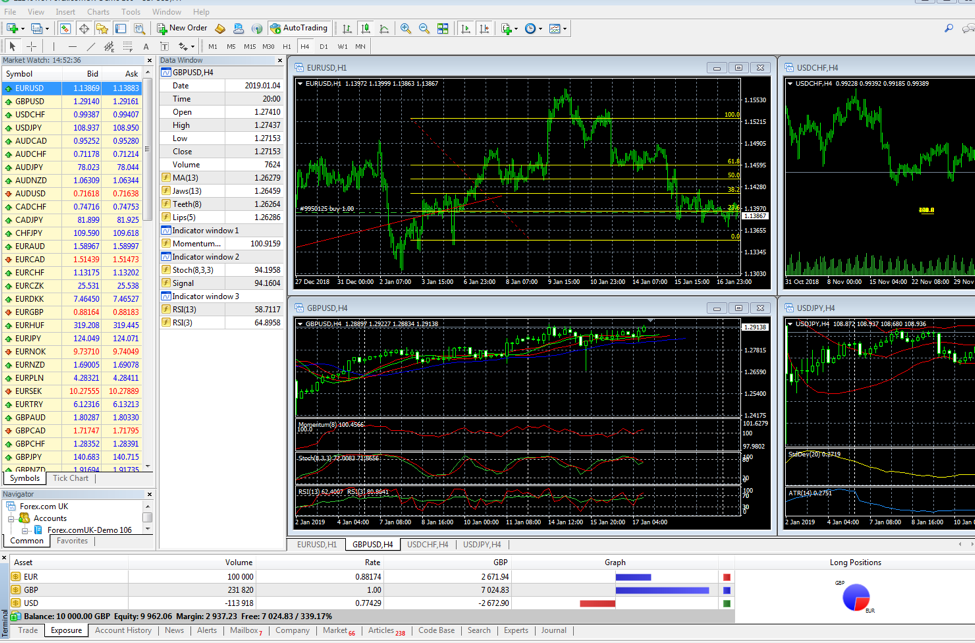
Task: Select the GBPUSD row in Market Watch
Action: (x=72, y=101)
